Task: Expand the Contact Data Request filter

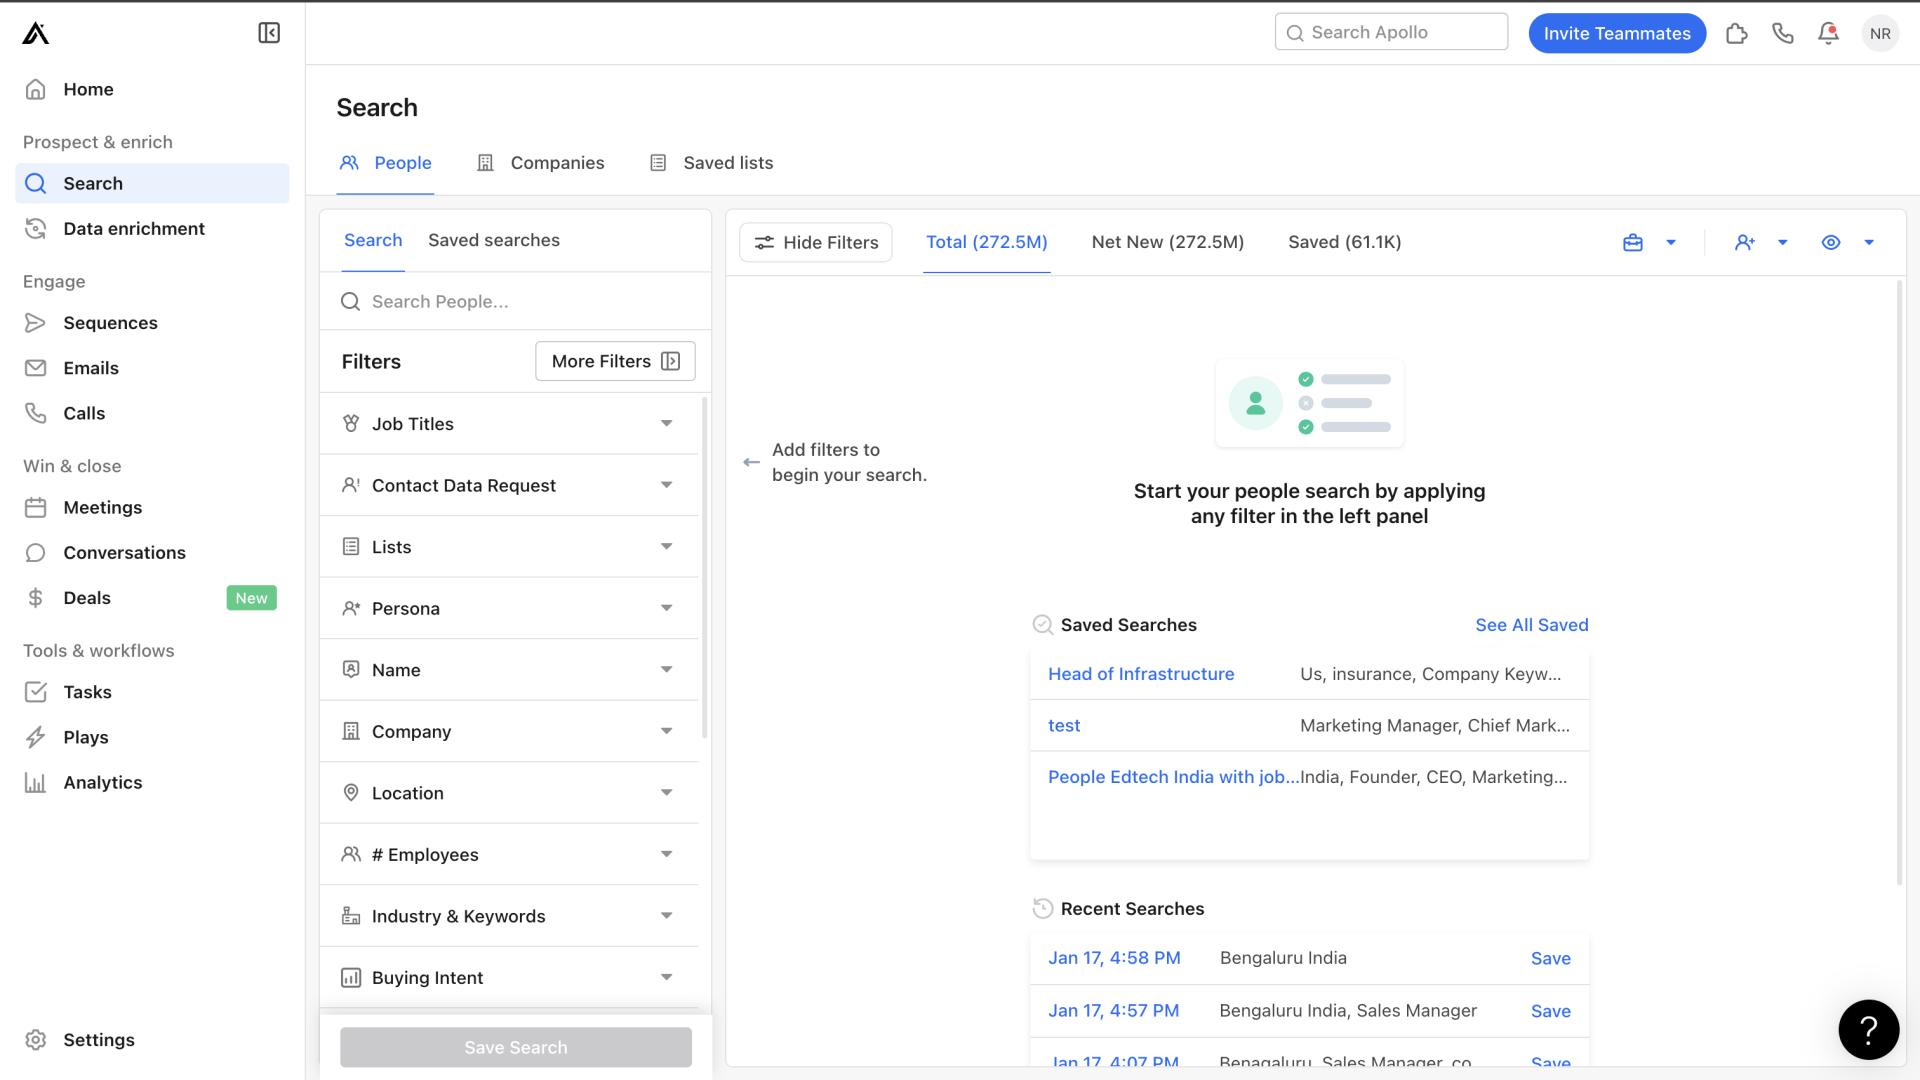Action: (509, 485)
